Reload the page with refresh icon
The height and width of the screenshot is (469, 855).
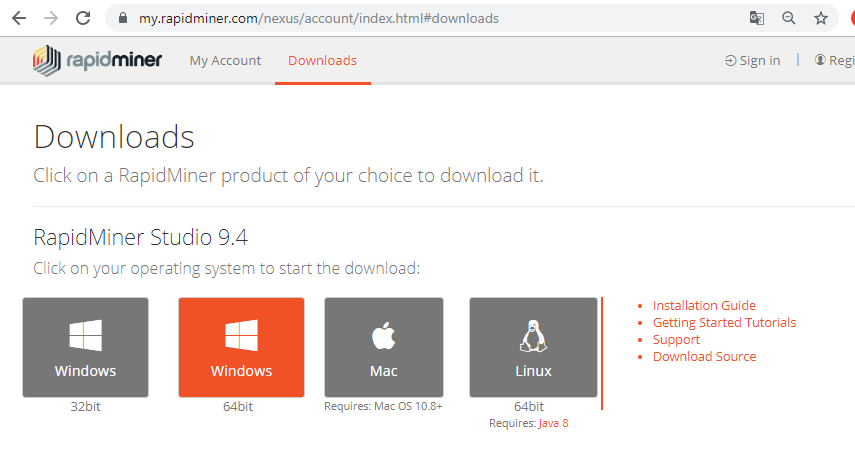pos(84,18)
